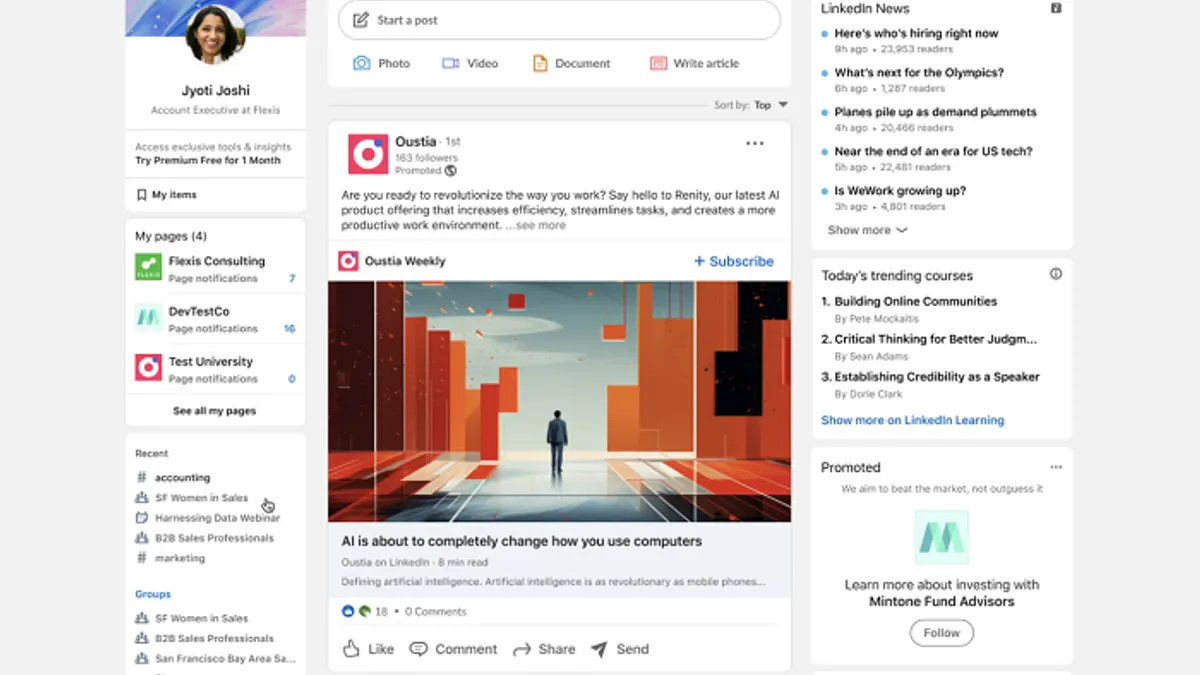The image size is (1200, 675).
Task: Click Show more on LinkedIn Learning
Action: click(912, 420)
